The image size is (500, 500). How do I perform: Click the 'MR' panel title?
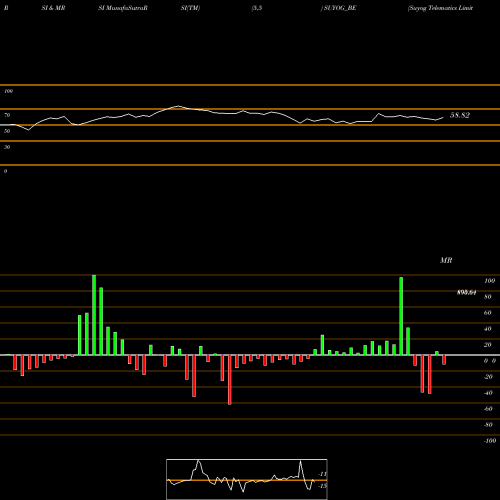pos(446,260)
